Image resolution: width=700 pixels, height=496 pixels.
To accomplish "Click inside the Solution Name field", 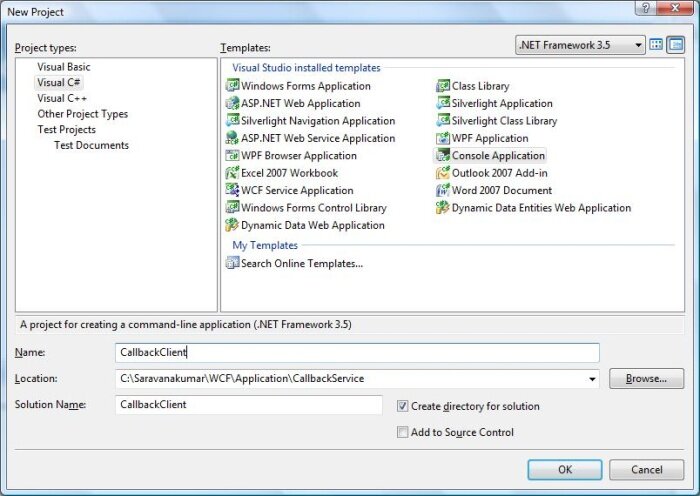I will [249, 405].
